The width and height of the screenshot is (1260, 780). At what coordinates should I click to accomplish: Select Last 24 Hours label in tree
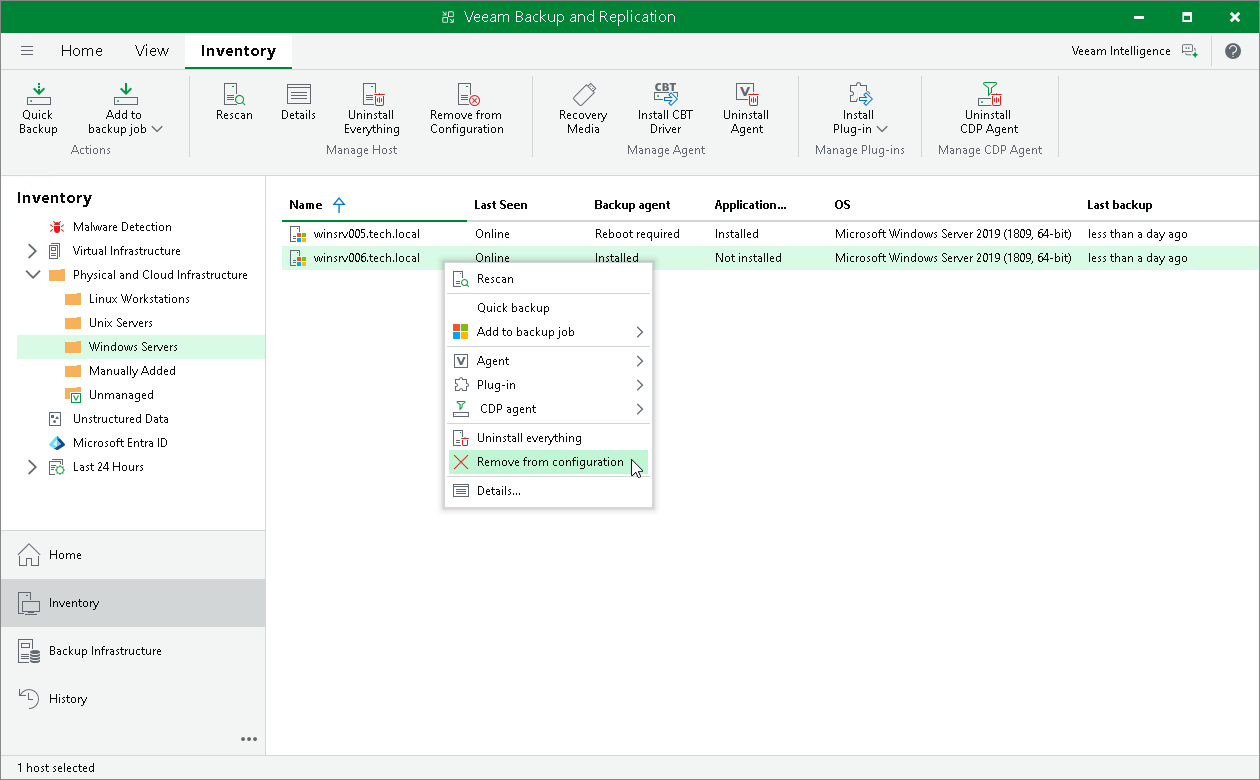108,467
